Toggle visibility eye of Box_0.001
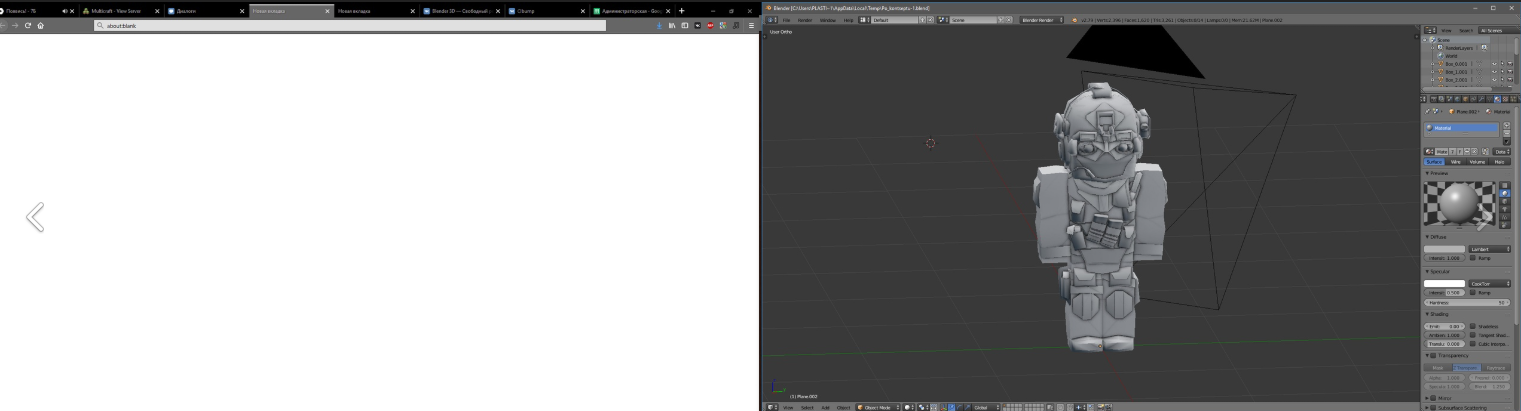The width and height of the screenshot is (1521, 411). (1494, 64)
